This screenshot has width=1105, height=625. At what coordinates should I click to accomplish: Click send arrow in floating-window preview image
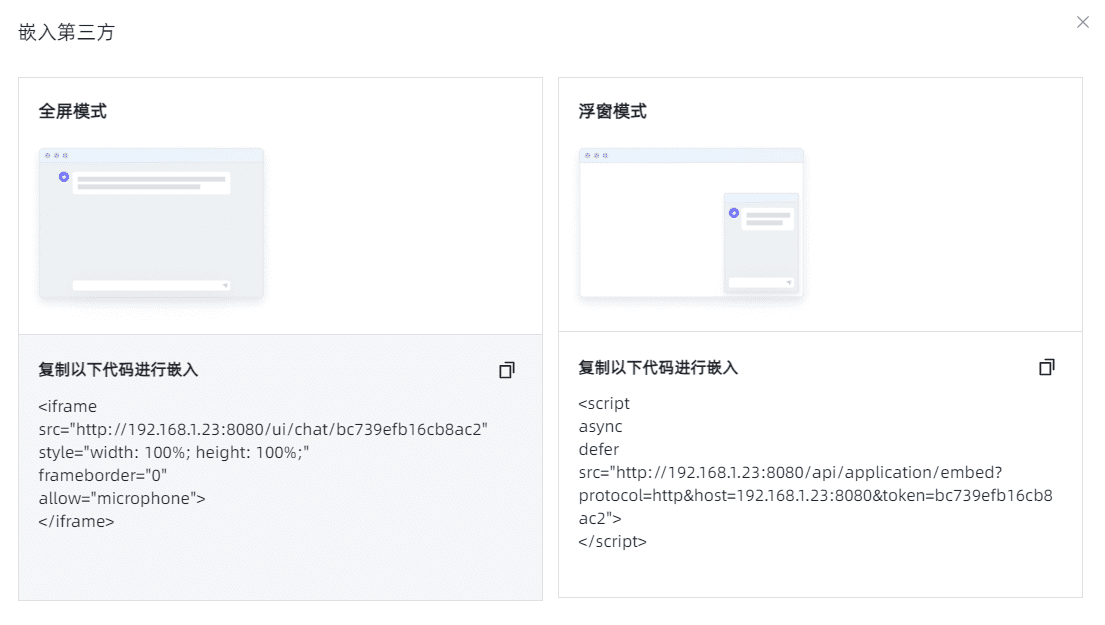[789, 283]
